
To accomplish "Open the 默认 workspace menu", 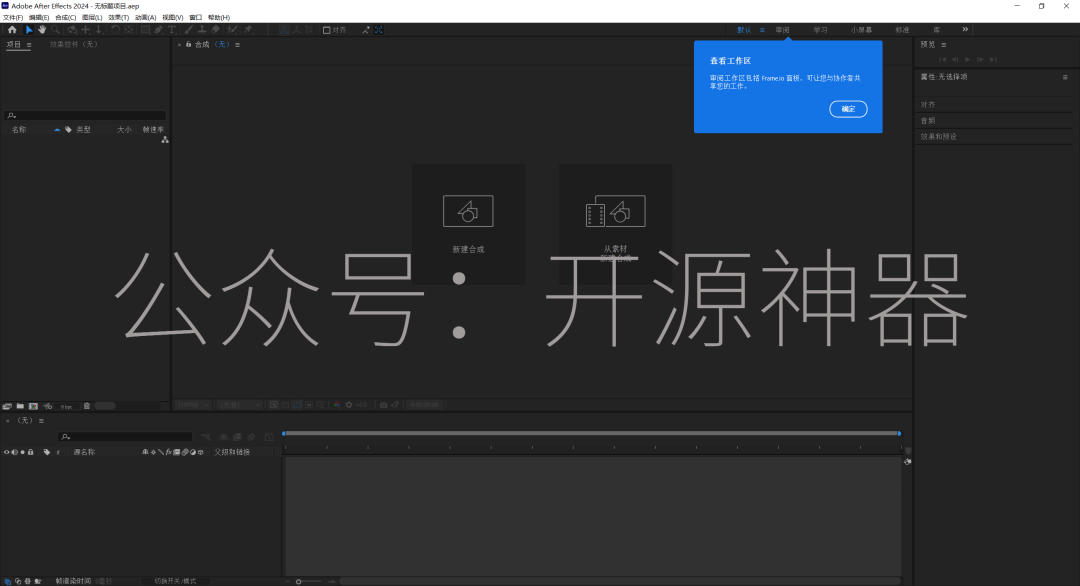I will [762, 30].
